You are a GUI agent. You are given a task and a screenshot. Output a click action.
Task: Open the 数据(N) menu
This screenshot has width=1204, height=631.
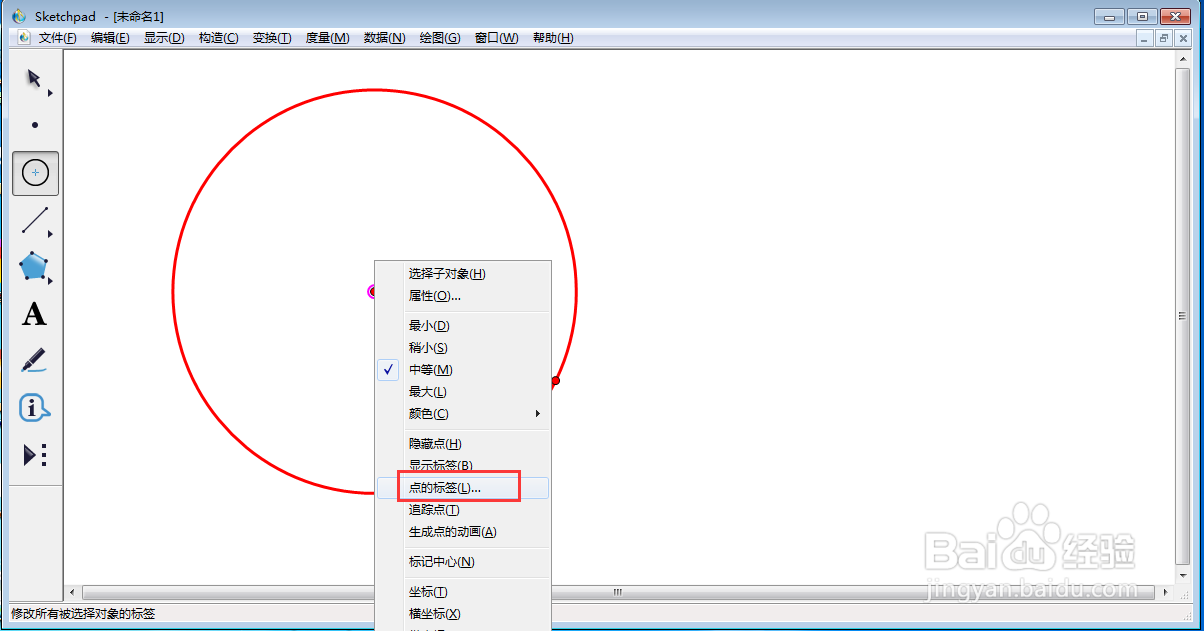pyautogui.click(x=384, y=38)
